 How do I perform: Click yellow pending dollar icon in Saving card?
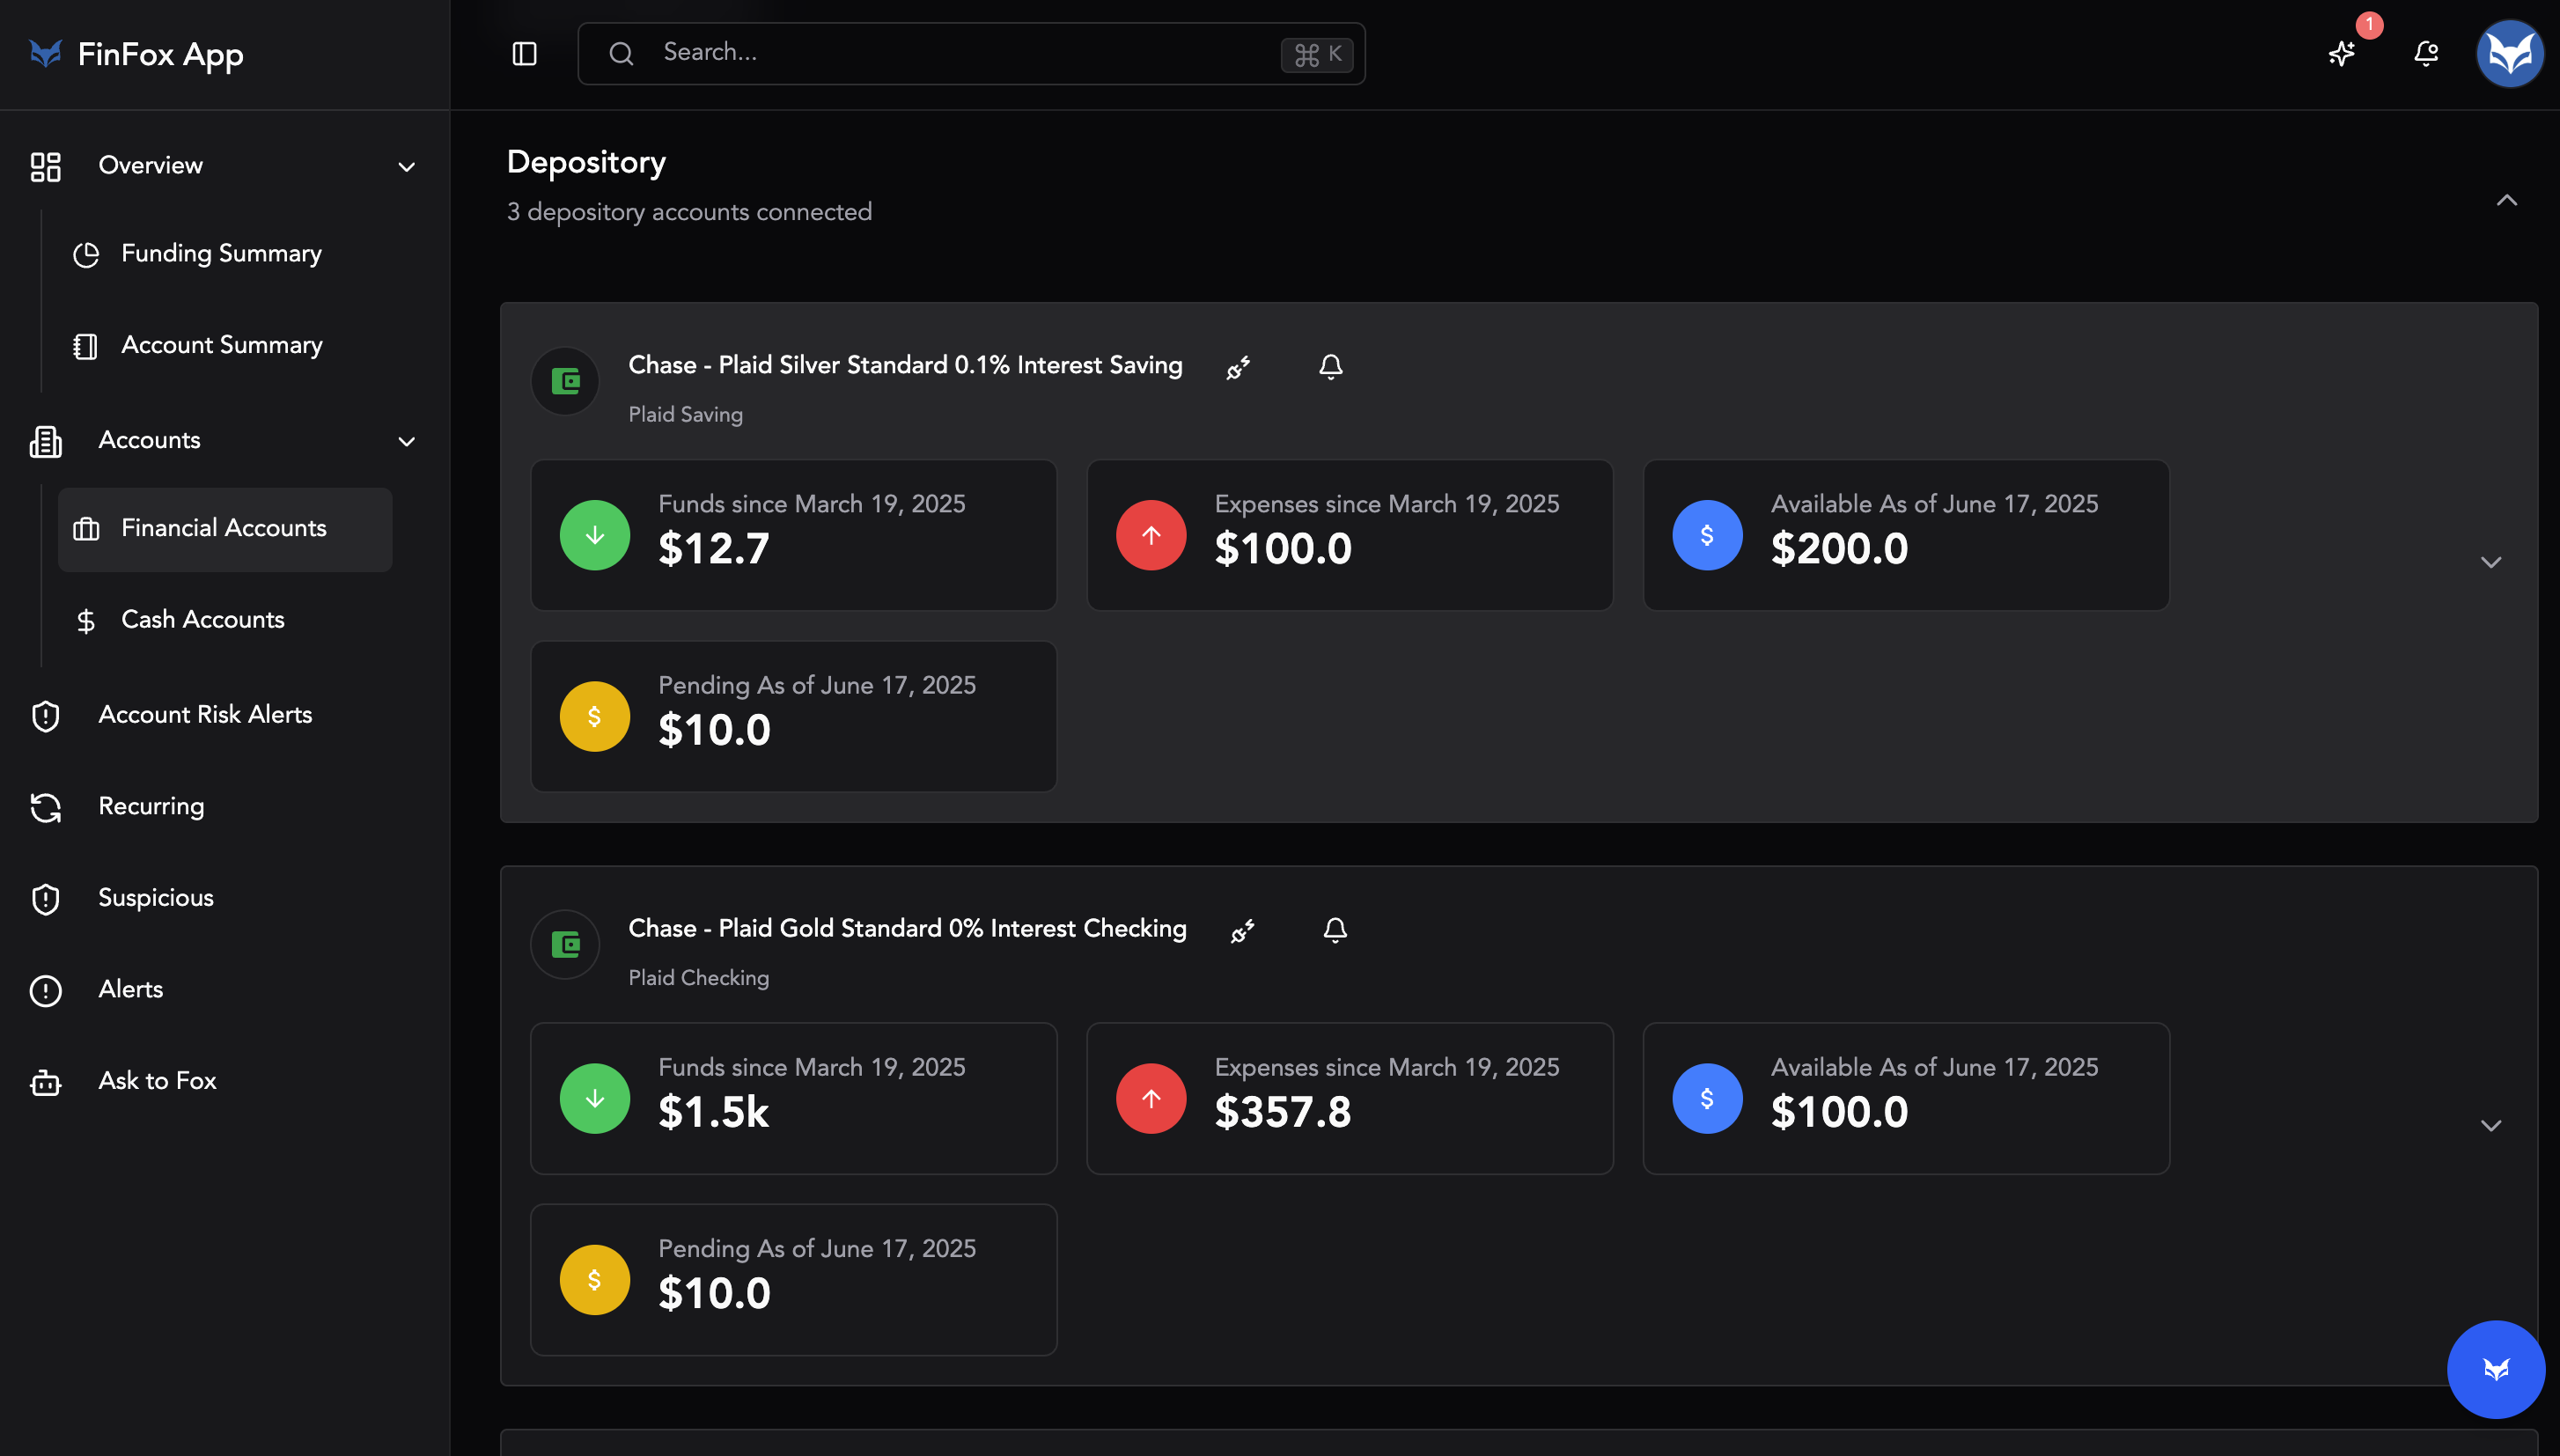coord(595,716)
